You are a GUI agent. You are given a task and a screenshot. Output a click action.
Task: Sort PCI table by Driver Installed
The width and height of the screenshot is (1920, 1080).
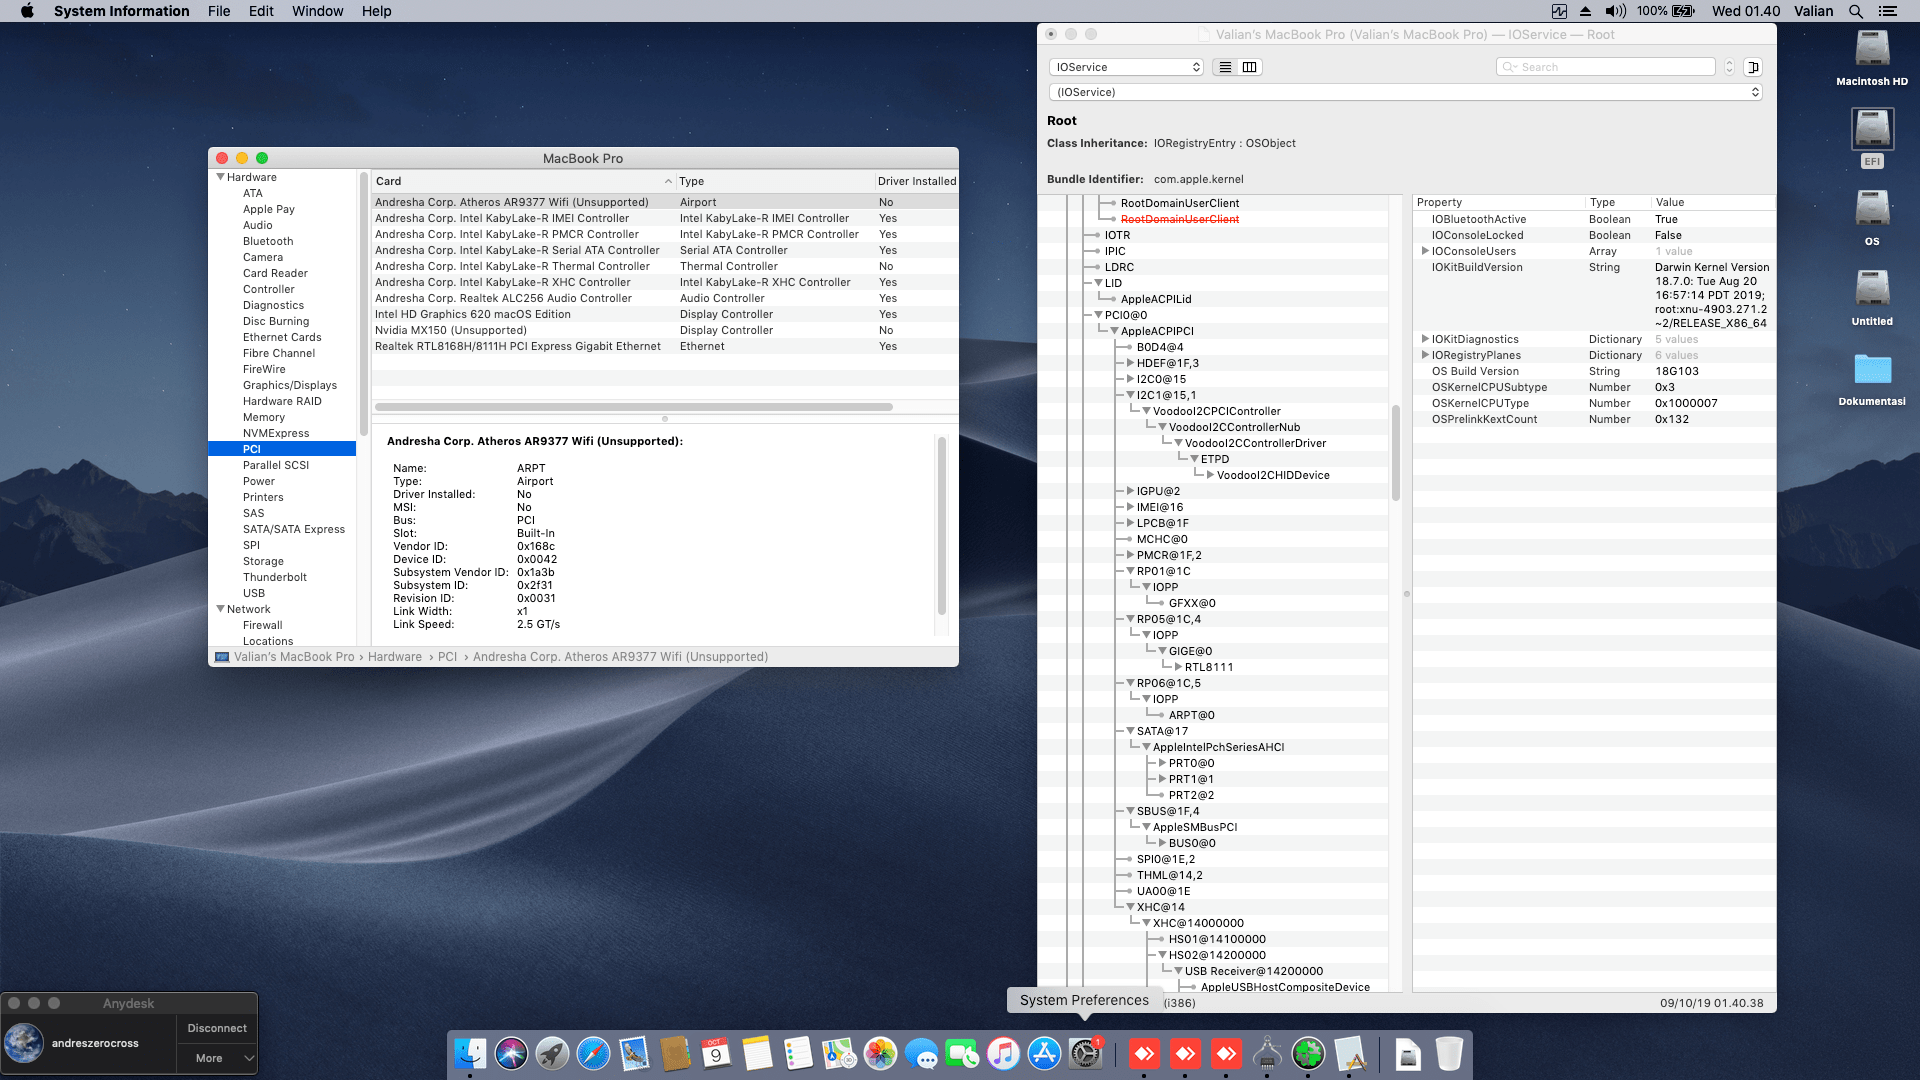(916, 181)
